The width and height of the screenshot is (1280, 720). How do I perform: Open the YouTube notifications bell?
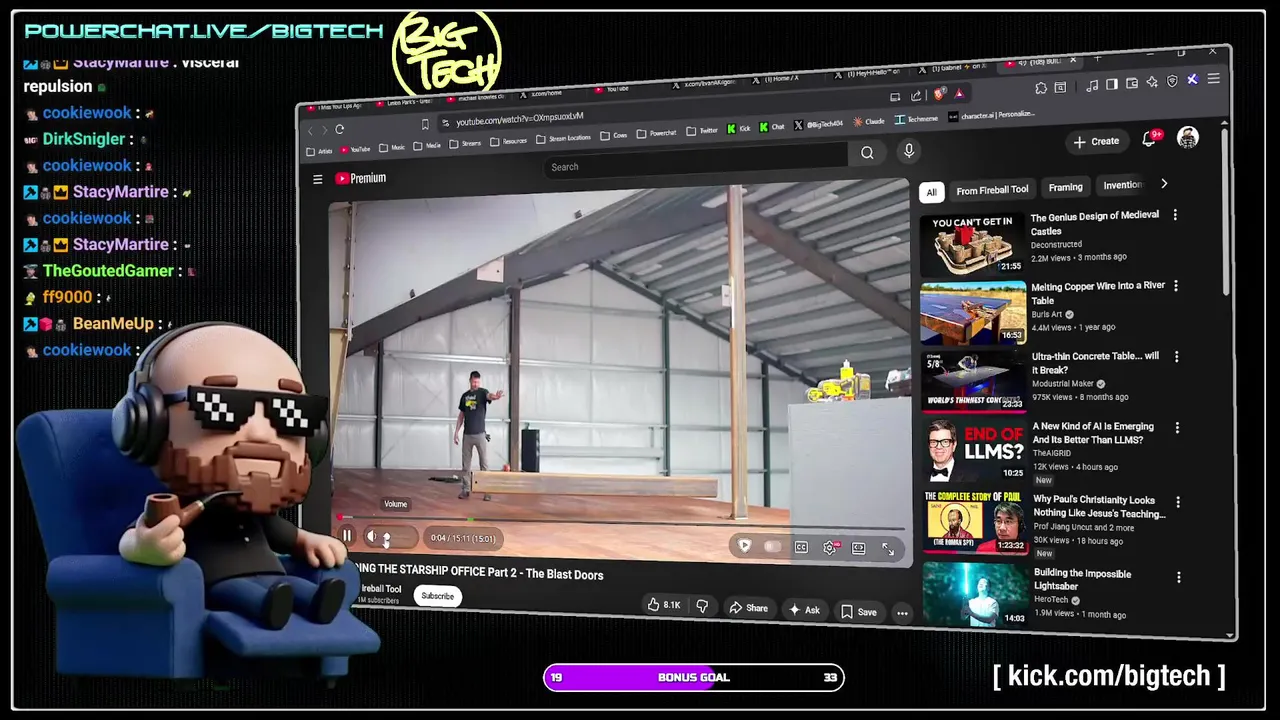[1149, 139]
